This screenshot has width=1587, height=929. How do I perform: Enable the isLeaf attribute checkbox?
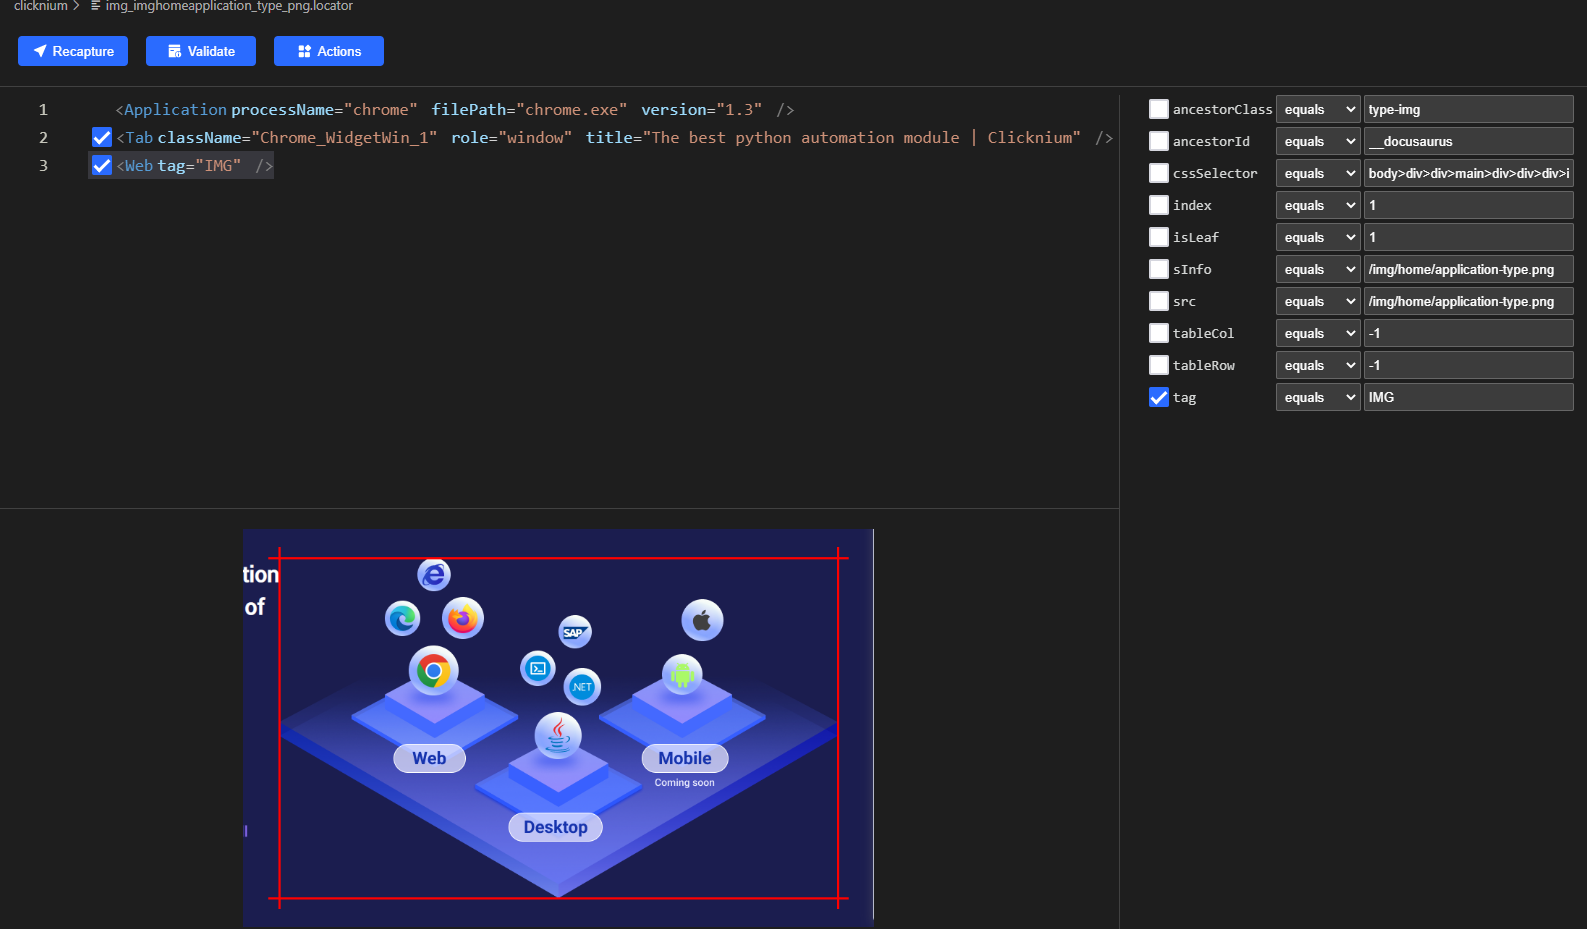[1159, 237]
